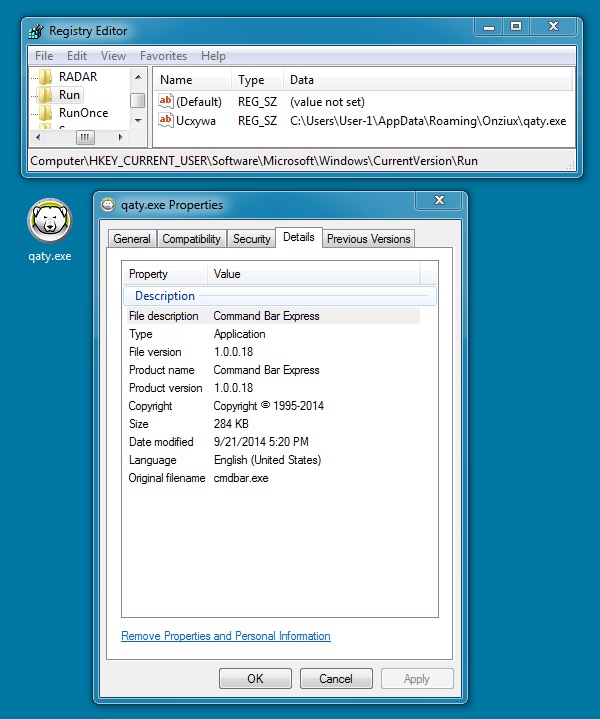Image resolution: width=600 pixels, height=719 pixels.
Task: Click the qaty.exe path in Data column
Action: (428, 121)
